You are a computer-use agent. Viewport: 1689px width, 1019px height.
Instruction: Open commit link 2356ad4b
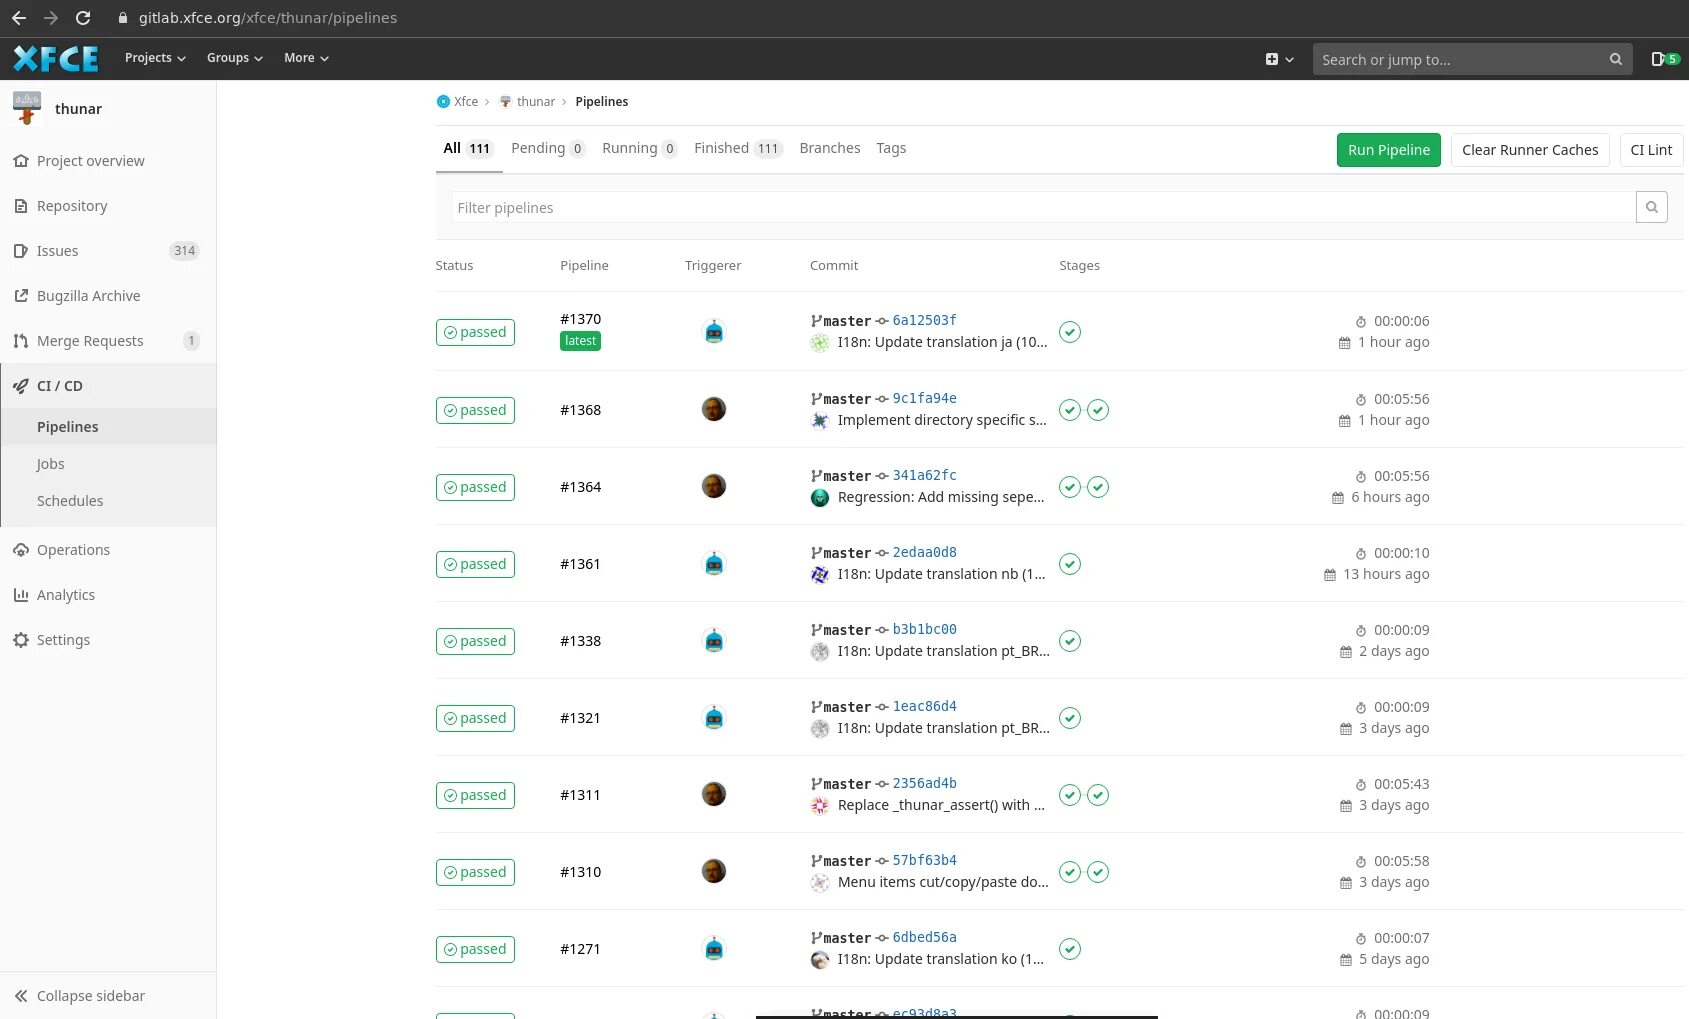[x=925, y=783]
